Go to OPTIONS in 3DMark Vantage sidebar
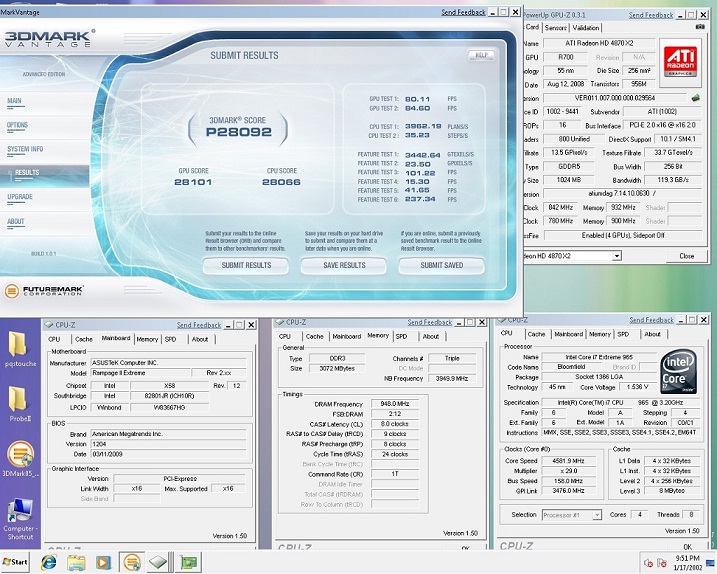This screenshot has height=574, width=717. [17, 125]
